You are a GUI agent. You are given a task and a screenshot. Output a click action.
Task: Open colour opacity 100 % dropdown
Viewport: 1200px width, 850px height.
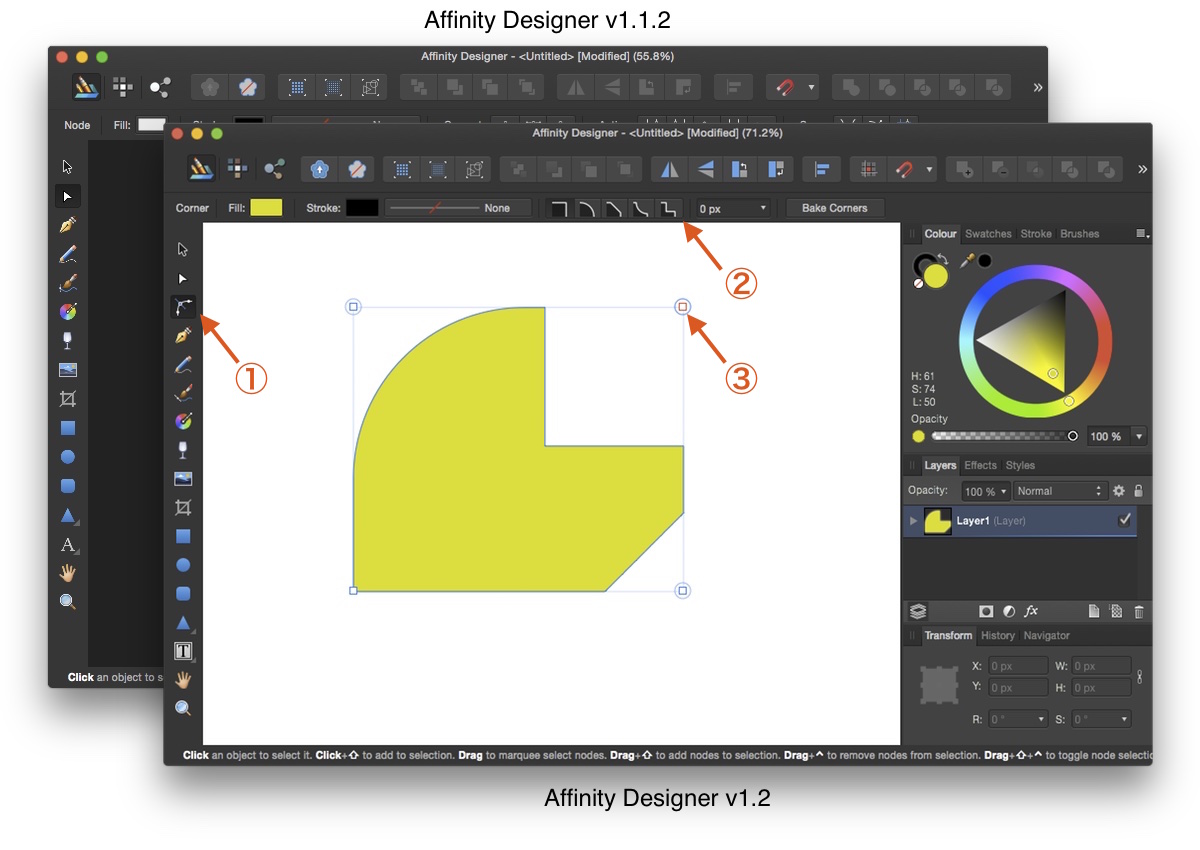[x=1138, y=436]
